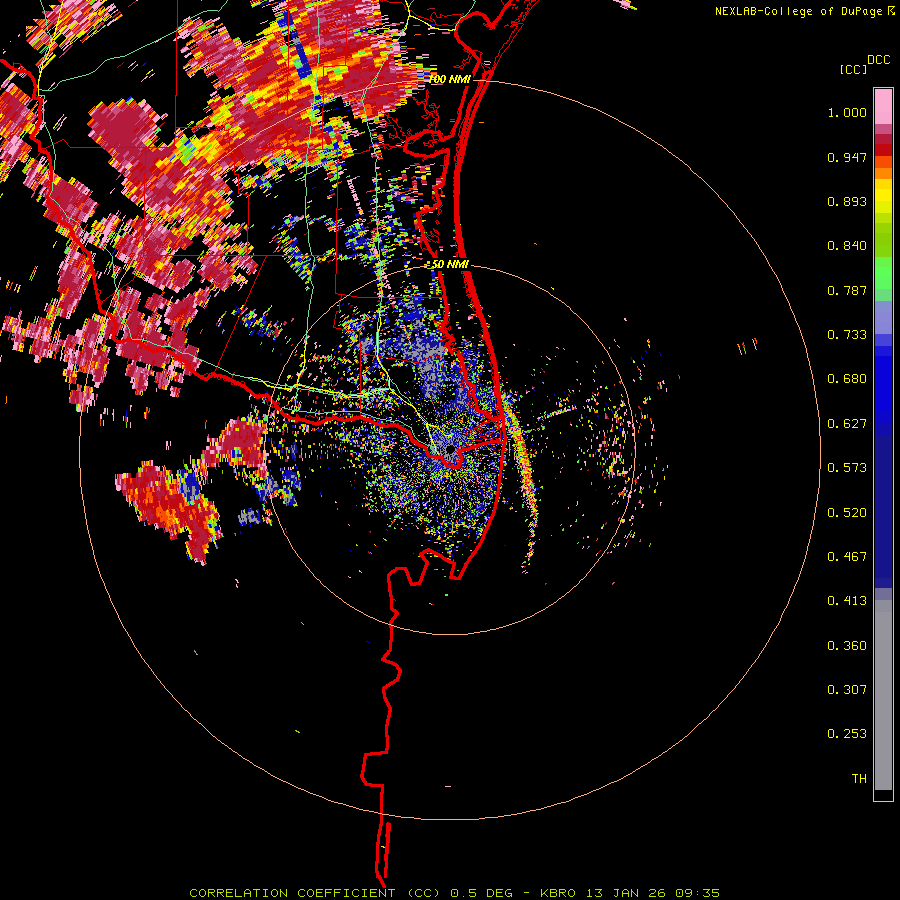Select the 0.893 scale value
Viewport: 900px width, 900px height.
[847, 201]
